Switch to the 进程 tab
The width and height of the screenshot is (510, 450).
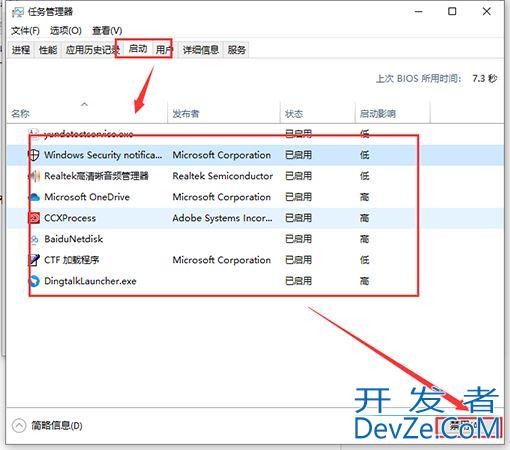pos(21,50)
